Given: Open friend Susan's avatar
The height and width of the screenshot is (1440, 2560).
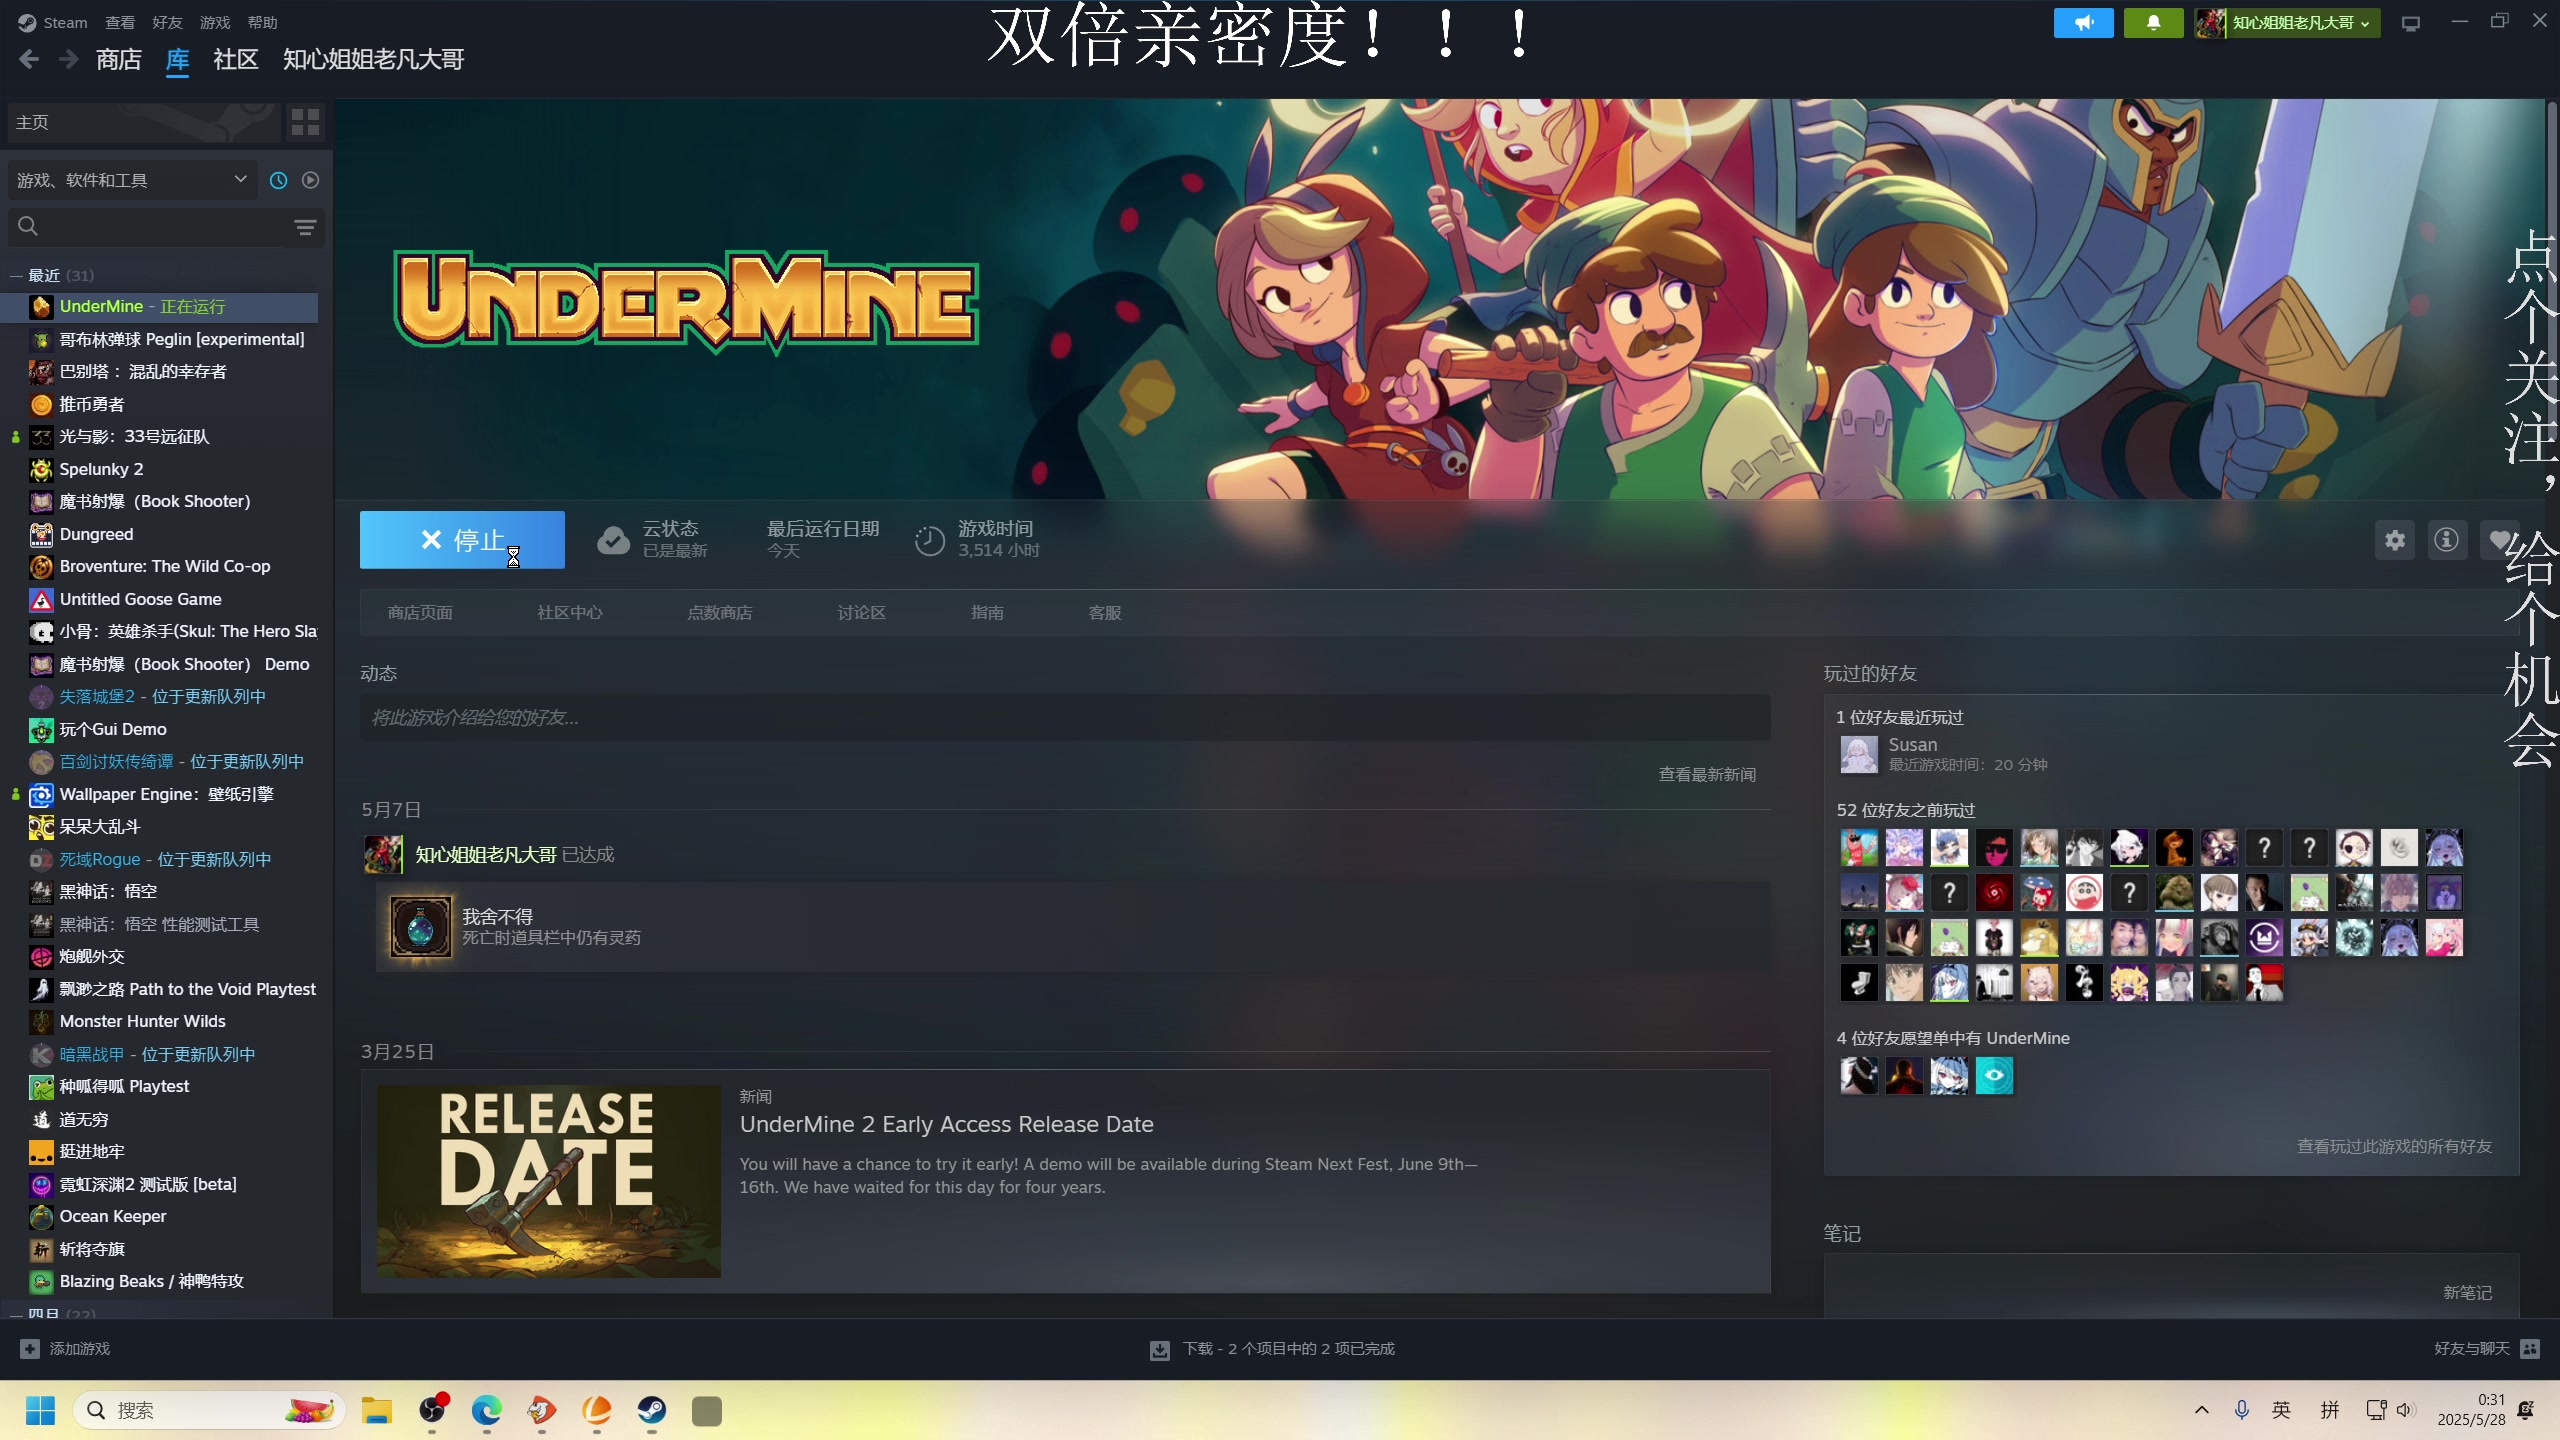Looking at the screenshot, I should pyautogui.click(x=1859, y=754).
